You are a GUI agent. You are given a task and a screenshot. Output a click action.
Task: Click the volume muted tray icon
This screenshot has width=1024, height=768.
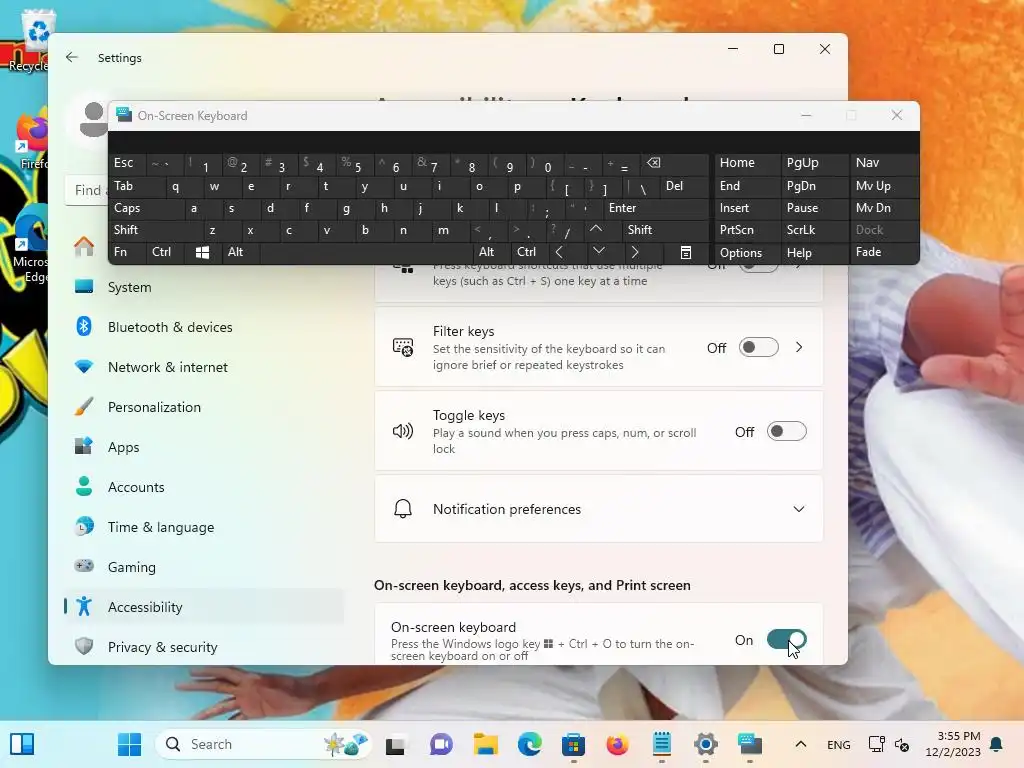(x=902, y=744)
